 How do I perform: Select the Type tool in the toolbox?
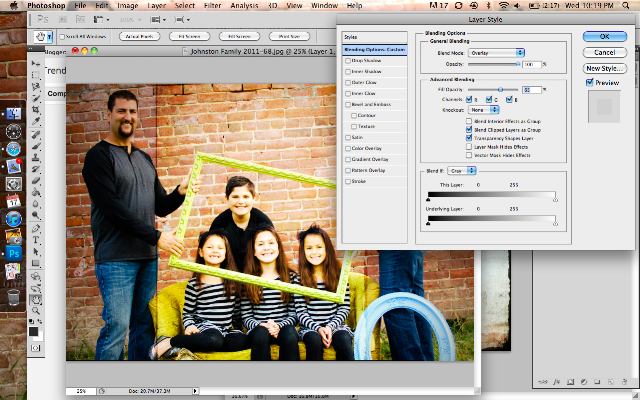(x=36, y=240)
